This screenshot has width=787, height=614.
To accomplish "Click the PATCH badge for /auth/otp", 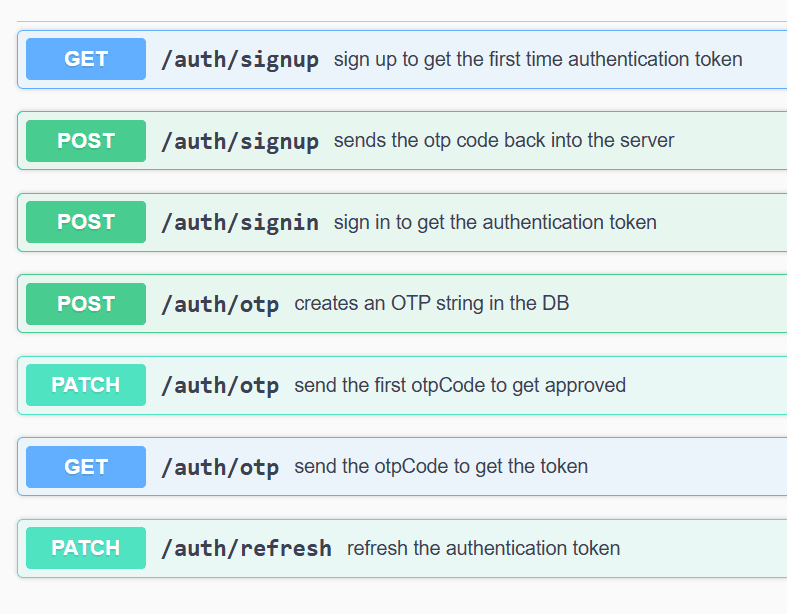I will tap(86, 385).
